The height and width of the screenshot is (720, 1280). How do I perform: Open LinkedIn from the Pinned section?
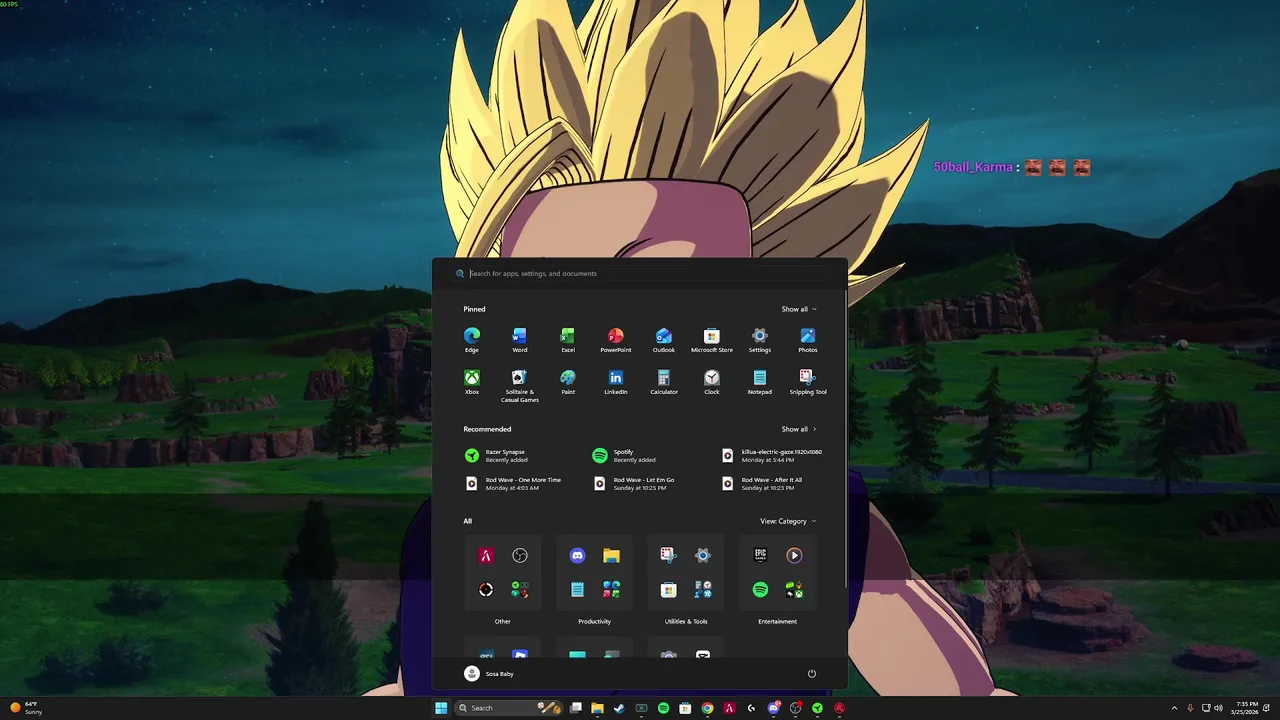tap(615, 382)
